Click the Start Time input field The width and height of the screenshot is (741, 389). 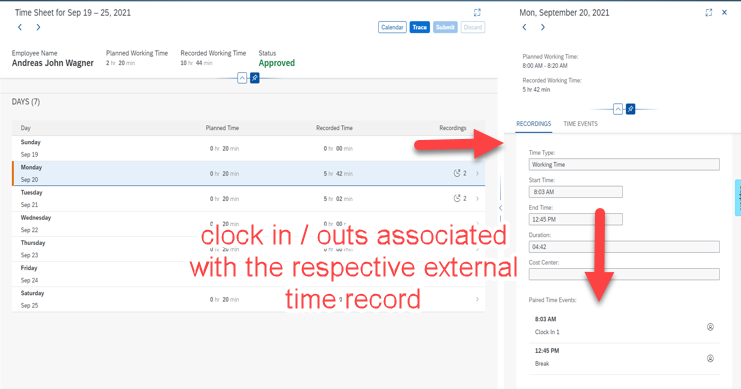coord(576,192)
